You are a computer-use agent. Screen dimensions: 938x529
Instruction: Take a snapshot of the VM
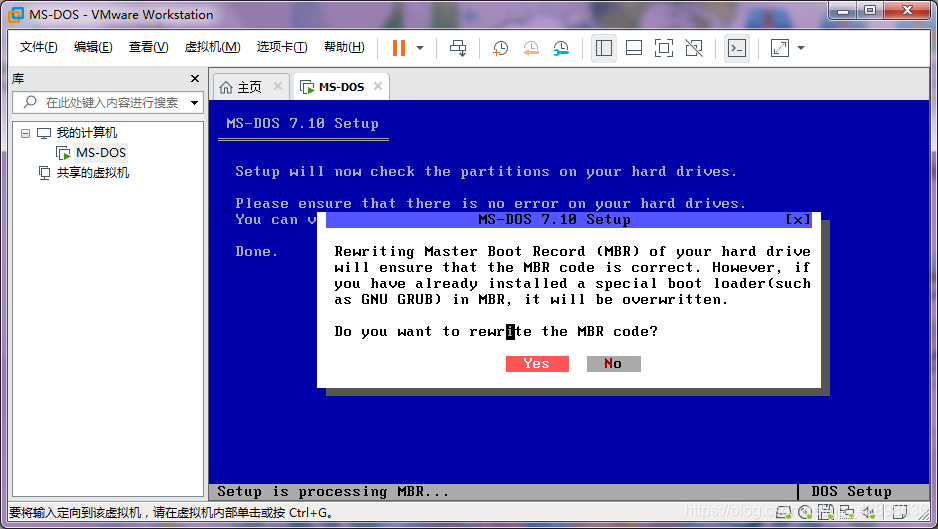coord(500,48)
